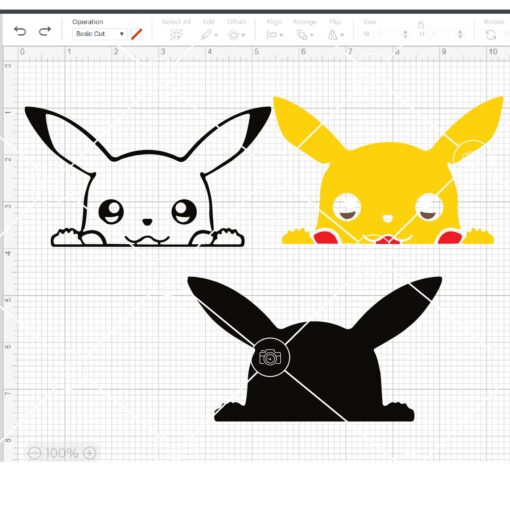The image size is (510, 510).
Task: Redo the last action
Action: pyautogui.click(x=45, y=32)
